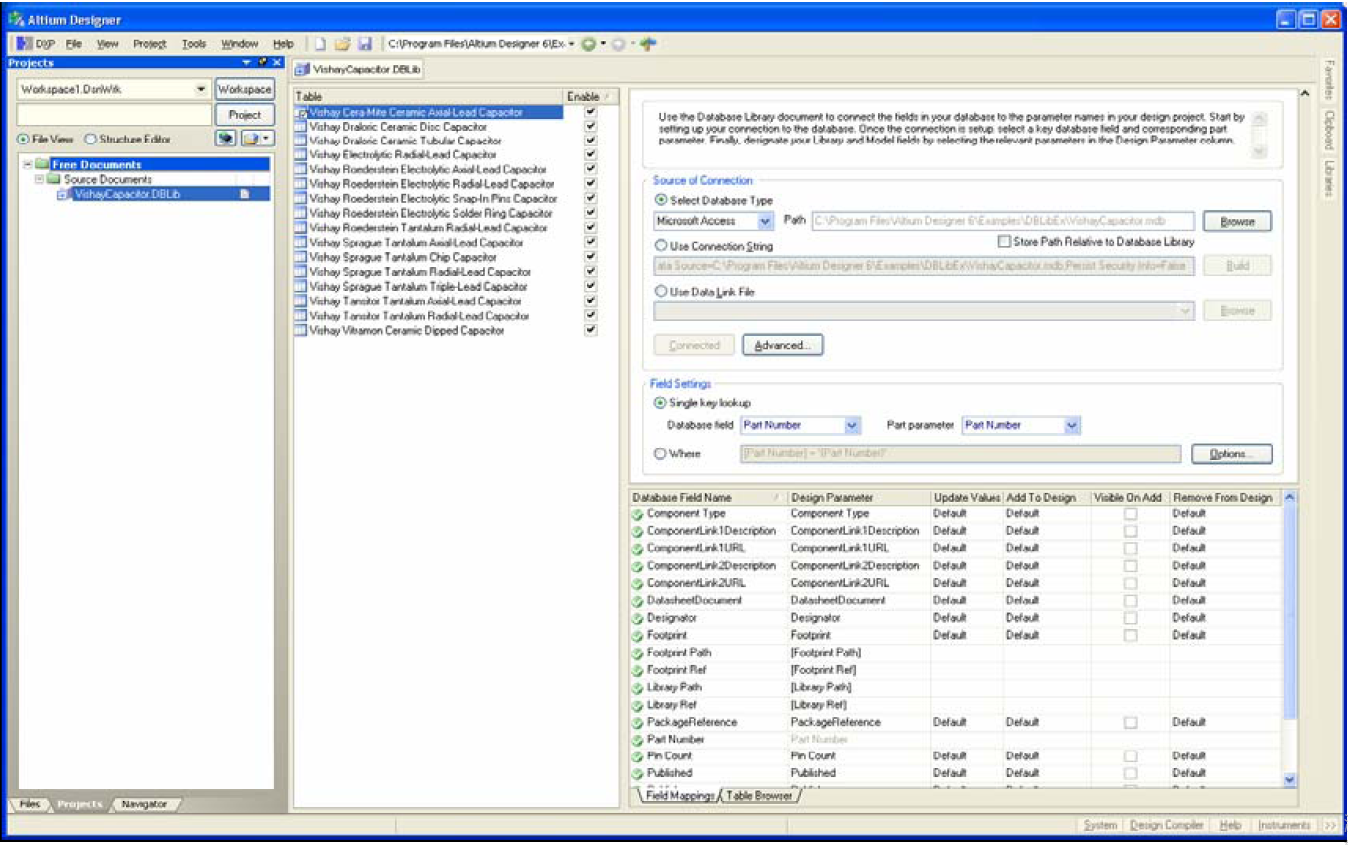Open the Design Compiler status bar button
The height and width of the screenshot is (845, 1348).
click(x=1166, y=825)
